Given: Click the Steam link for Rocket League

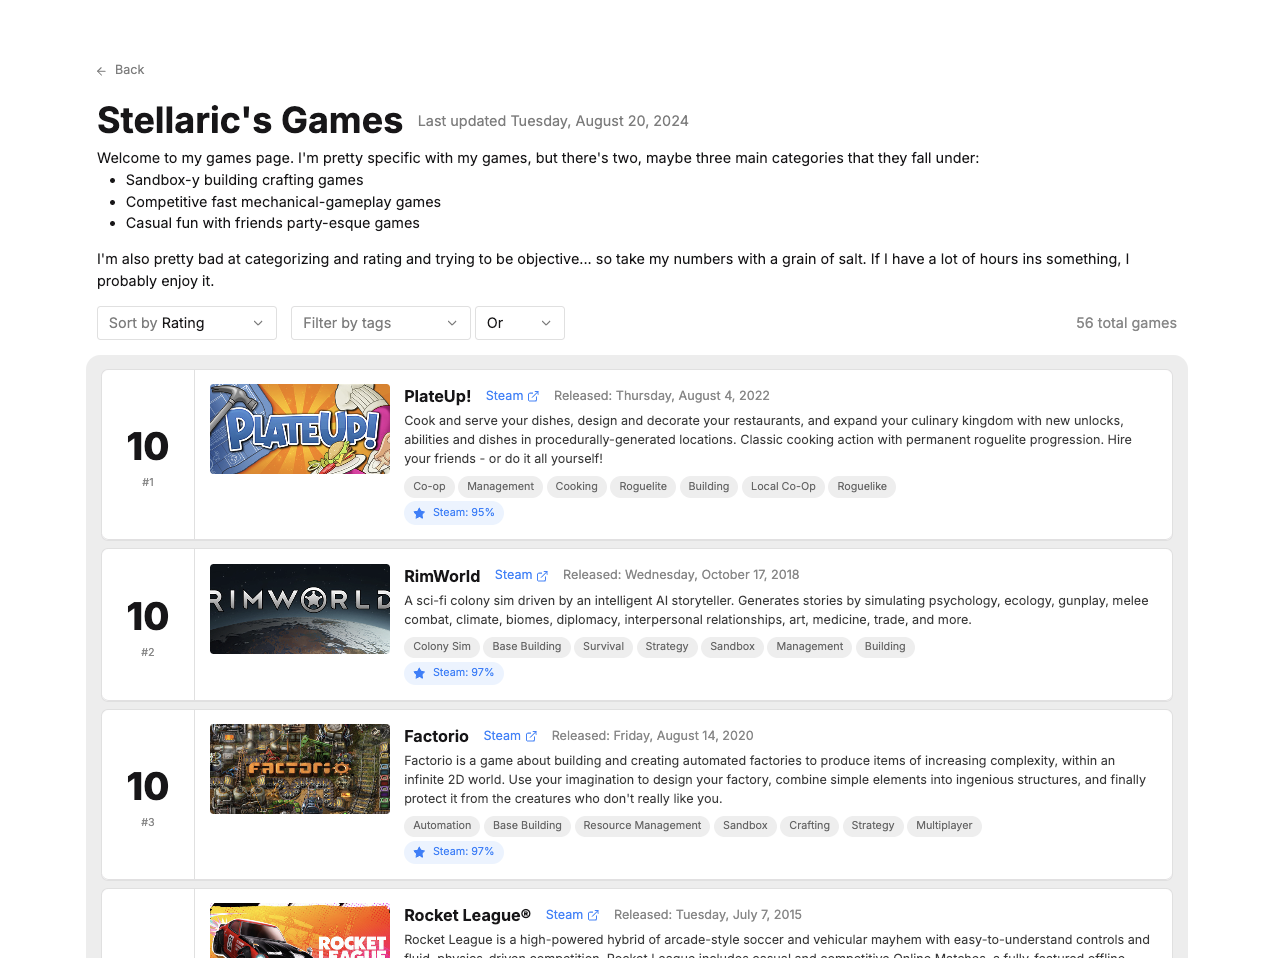Looking at the screenshot, I should (x=563, y=914).
